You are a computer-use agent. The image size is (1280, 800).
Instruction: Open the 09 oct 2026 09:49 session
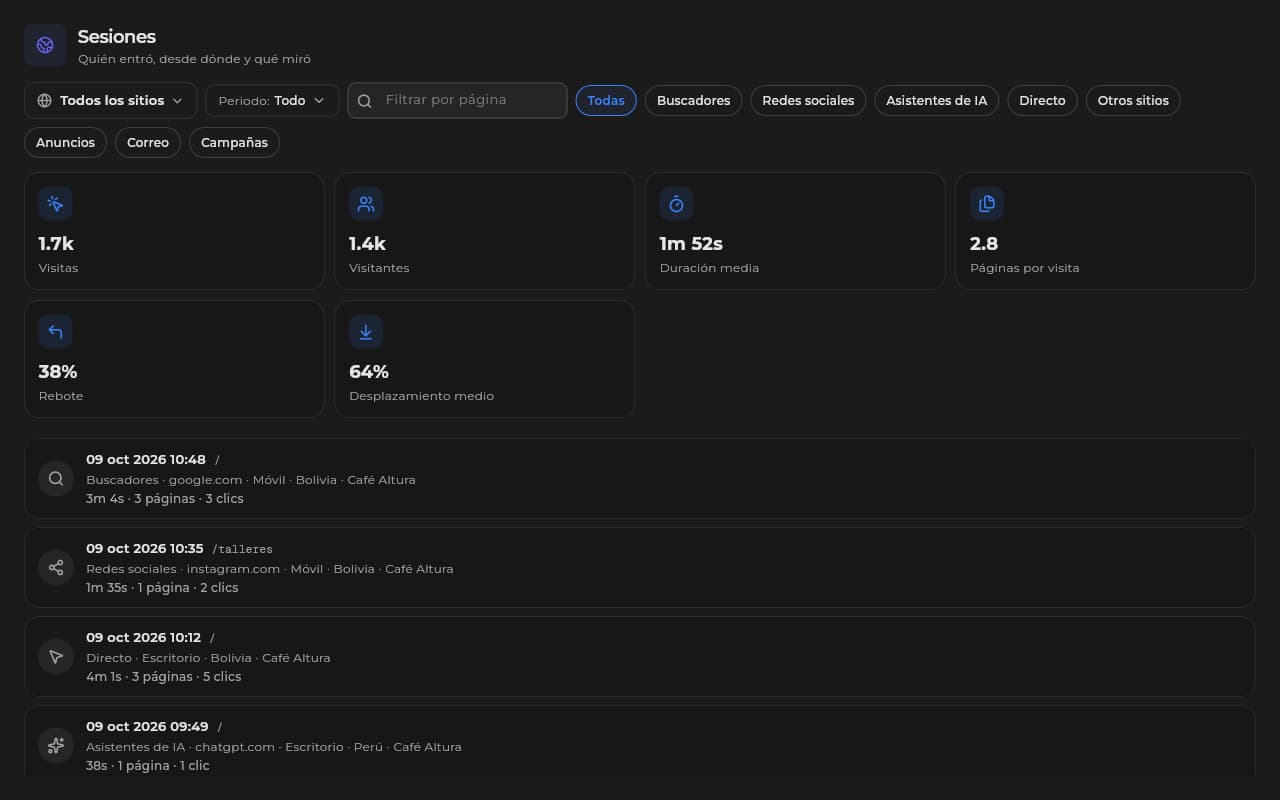639,741
